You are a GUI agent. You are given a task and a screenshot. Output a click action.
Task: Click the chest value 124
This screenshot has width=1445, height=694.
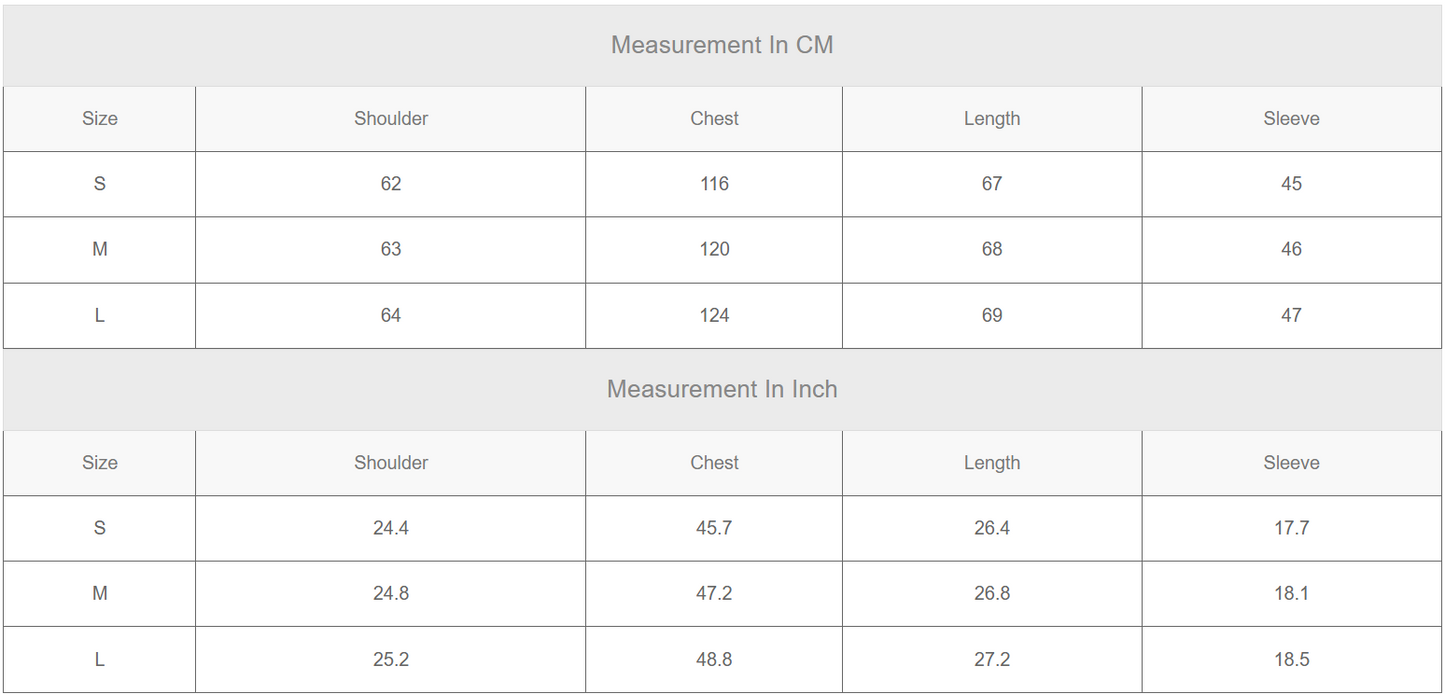tap(714, 316)
